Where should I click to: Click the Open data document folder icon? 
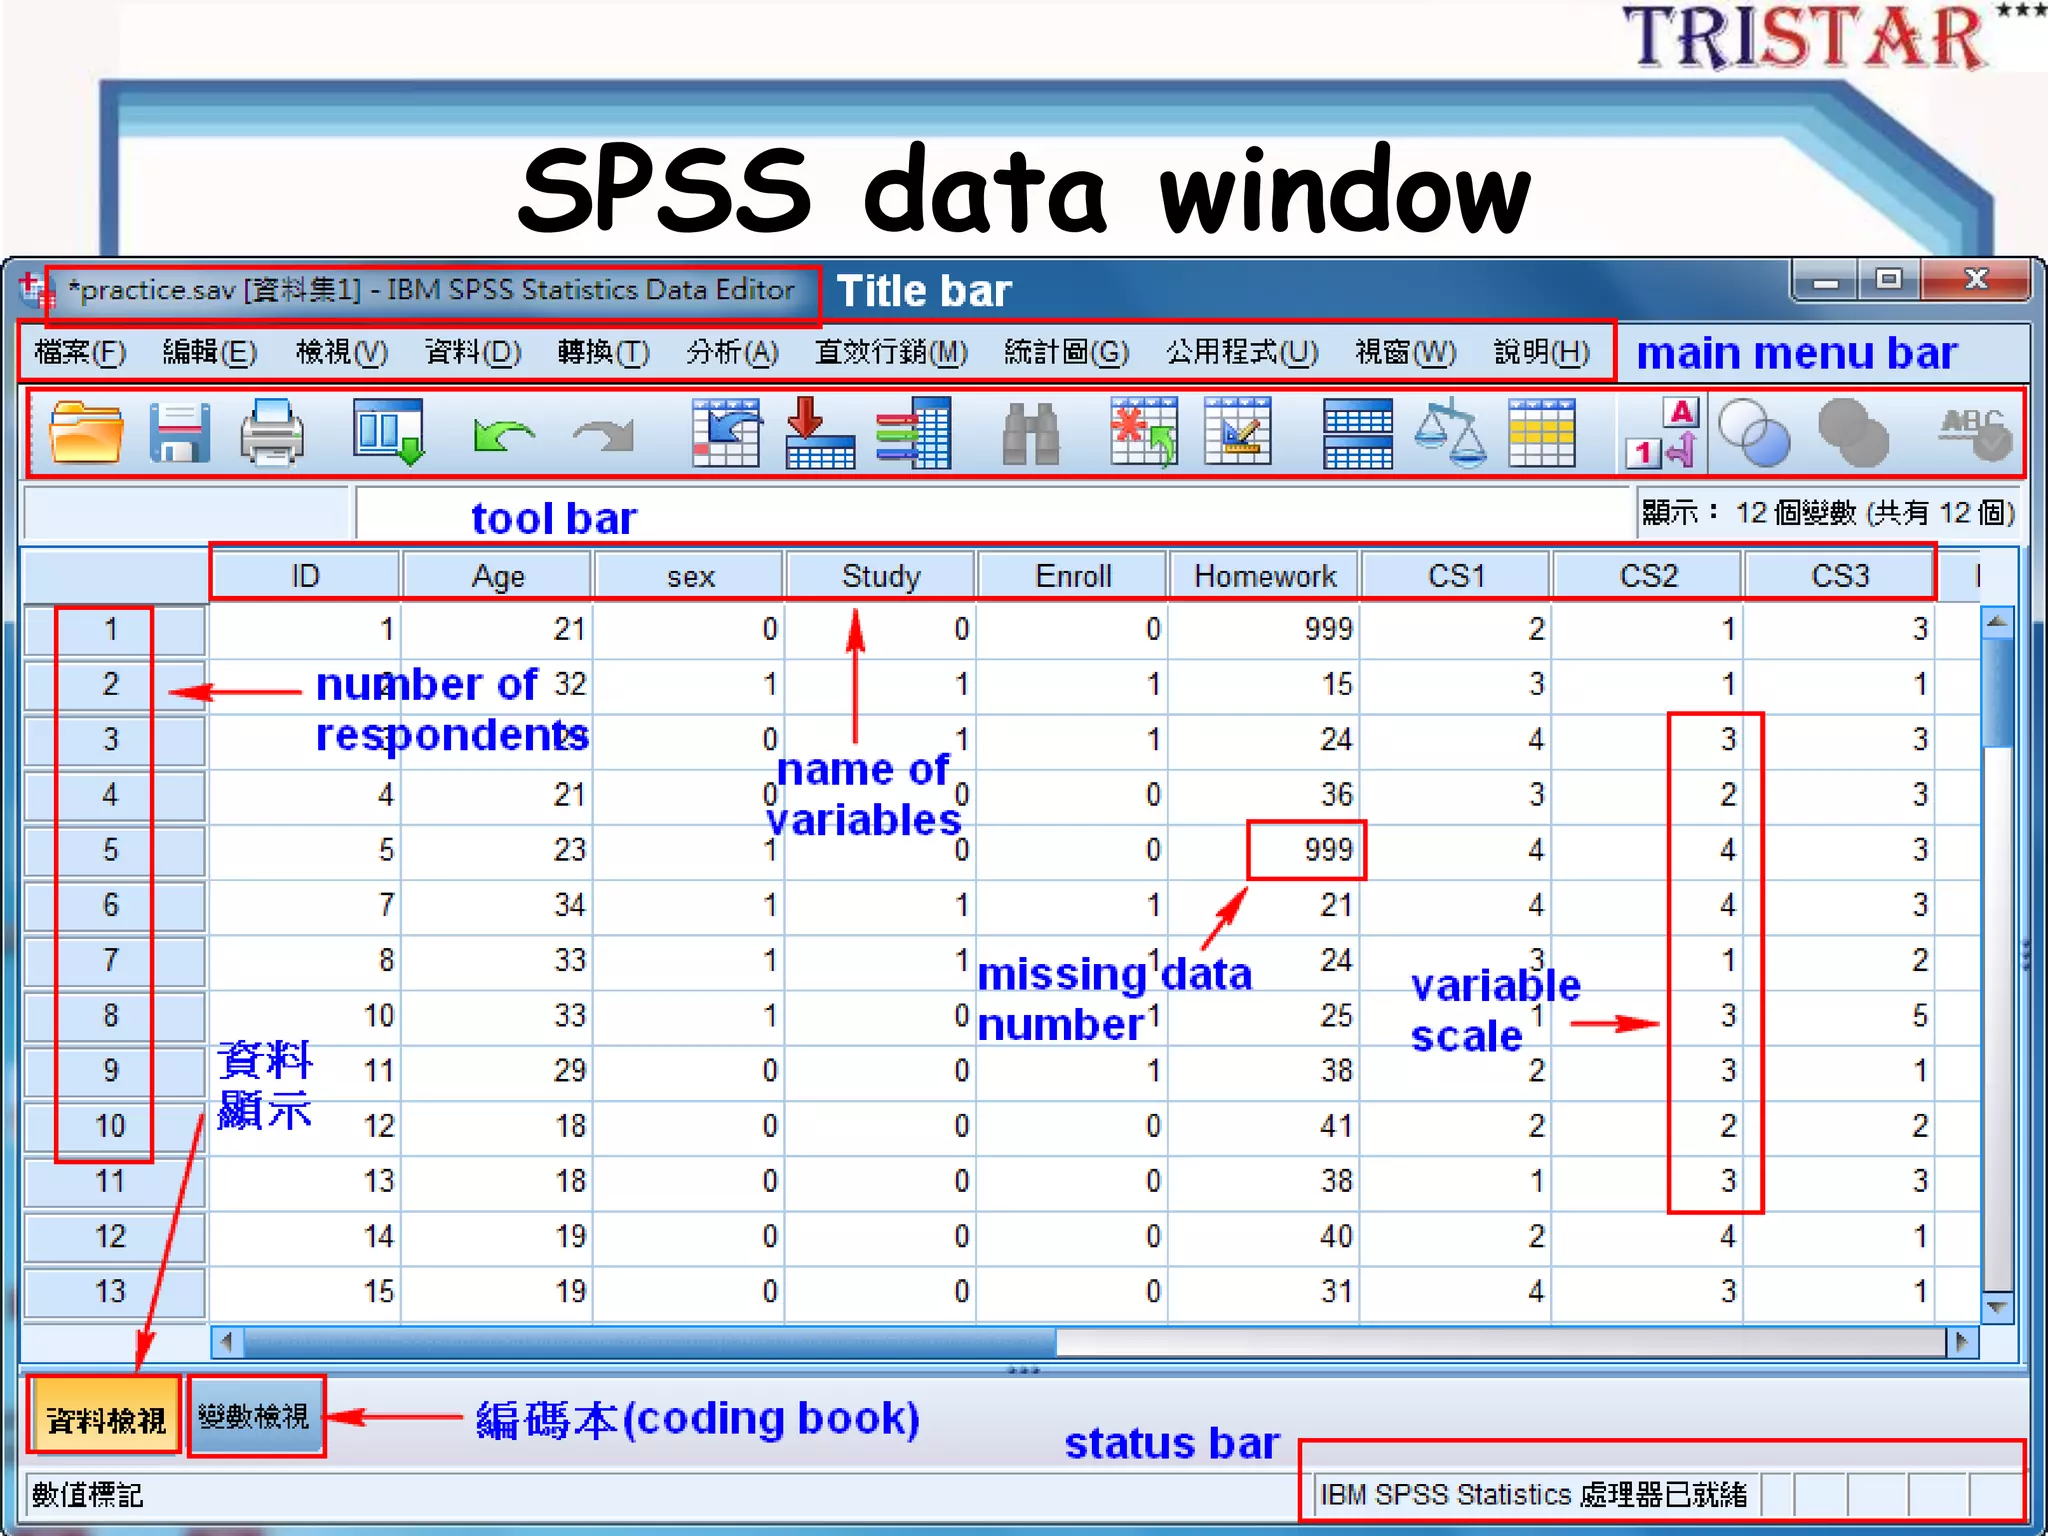click(x=86, y=432)
